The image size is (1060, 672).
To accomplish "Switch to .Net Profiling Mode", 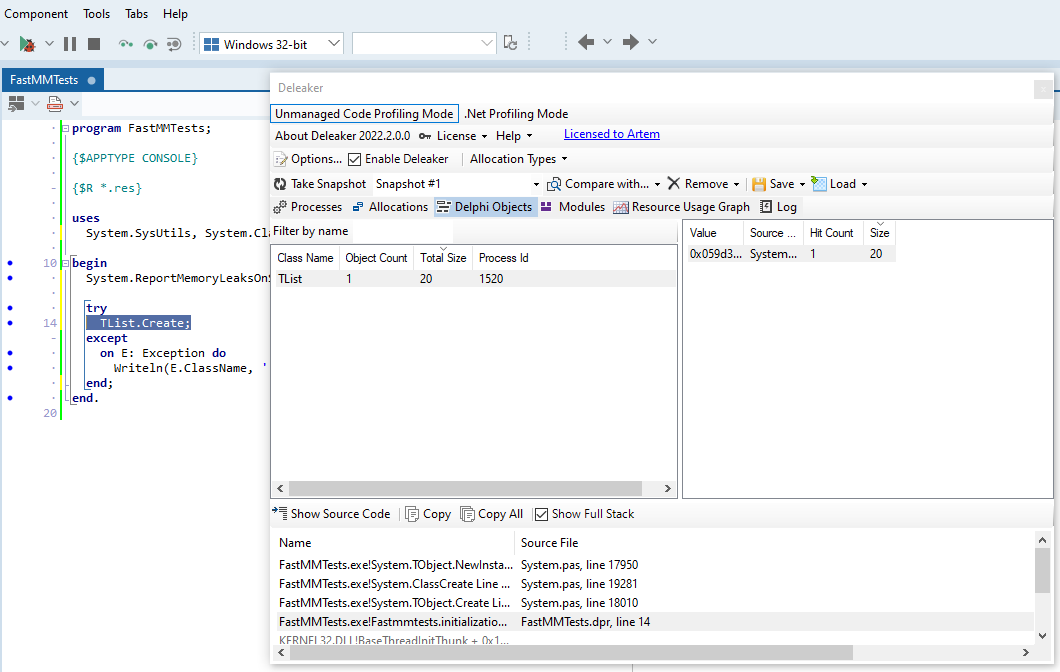I will click(x=516, y=114).
